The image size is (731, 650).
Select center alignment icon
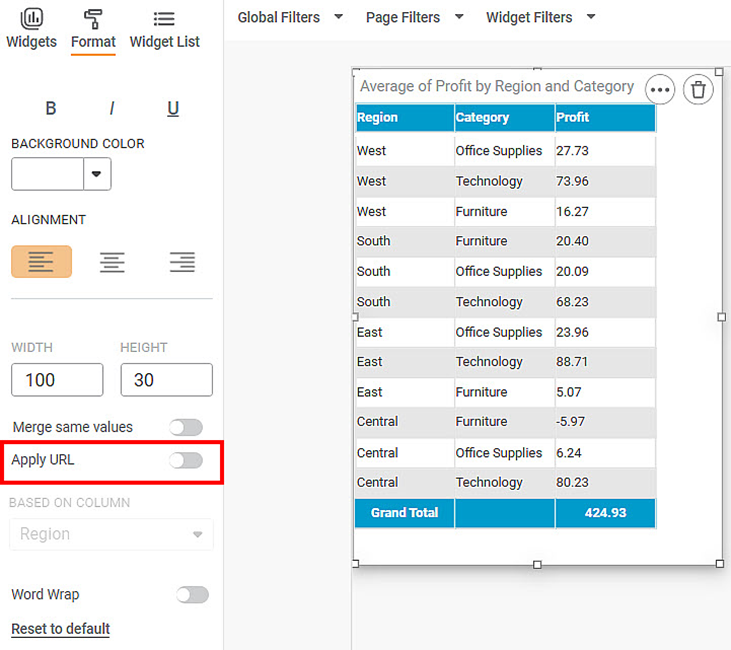(x=112, y=262)
